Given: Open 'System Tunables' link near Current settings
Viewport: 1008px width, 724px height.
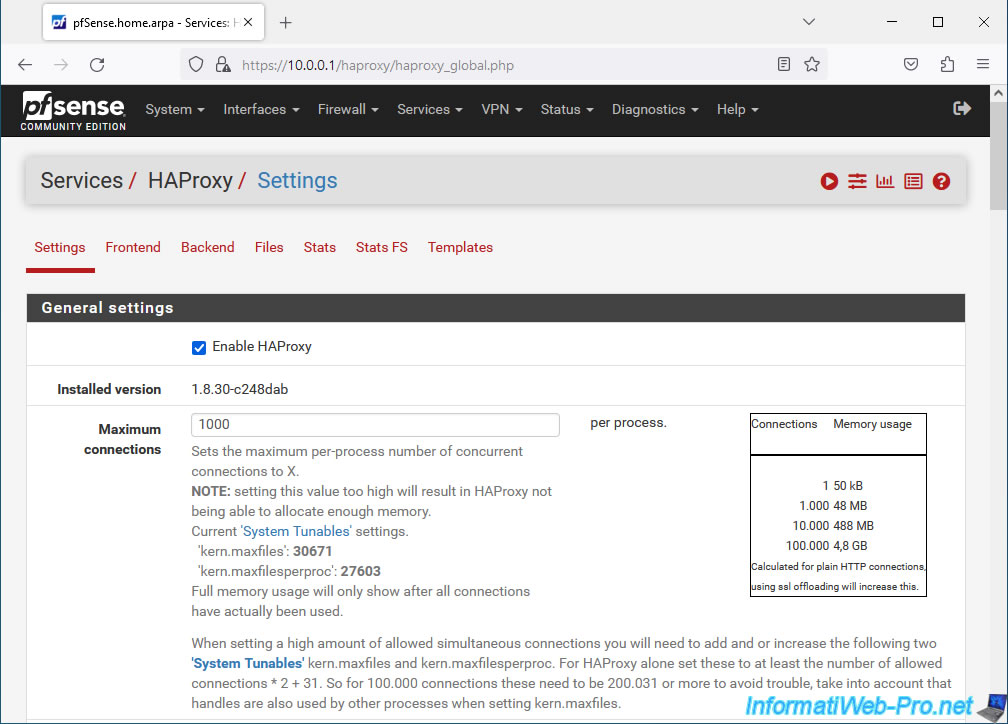Looking at the screenshot, I should pos(296,531).
